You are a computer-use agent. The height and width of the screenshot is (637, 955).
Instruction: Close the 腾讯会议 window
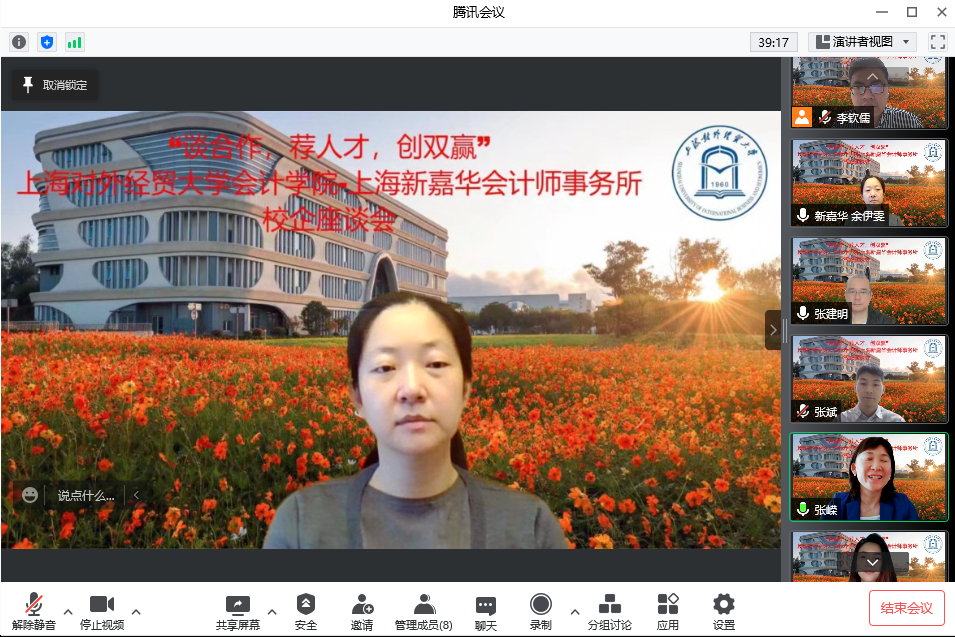point(941,12)
